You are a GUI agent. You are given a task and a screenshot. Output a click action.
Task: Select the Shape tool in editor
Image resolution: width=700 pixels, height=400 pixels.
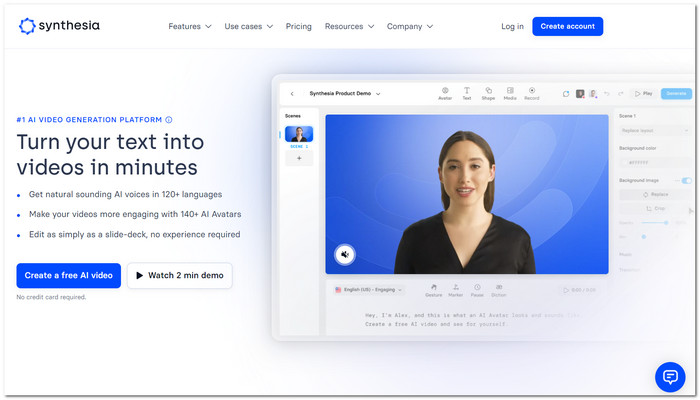coord(488,94)
